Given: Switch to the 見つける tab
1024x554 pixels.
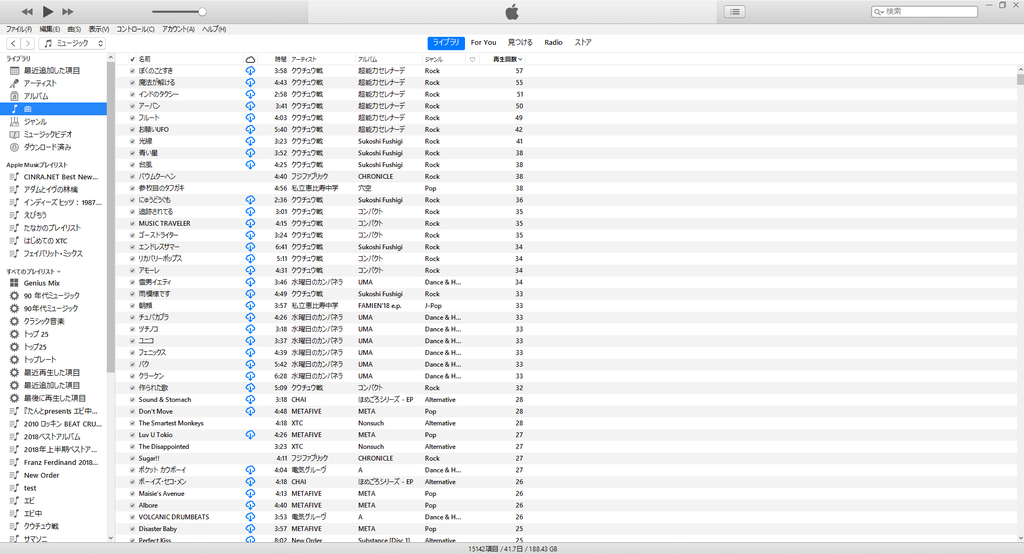Looking at the screenshot, I should point(520,42).
